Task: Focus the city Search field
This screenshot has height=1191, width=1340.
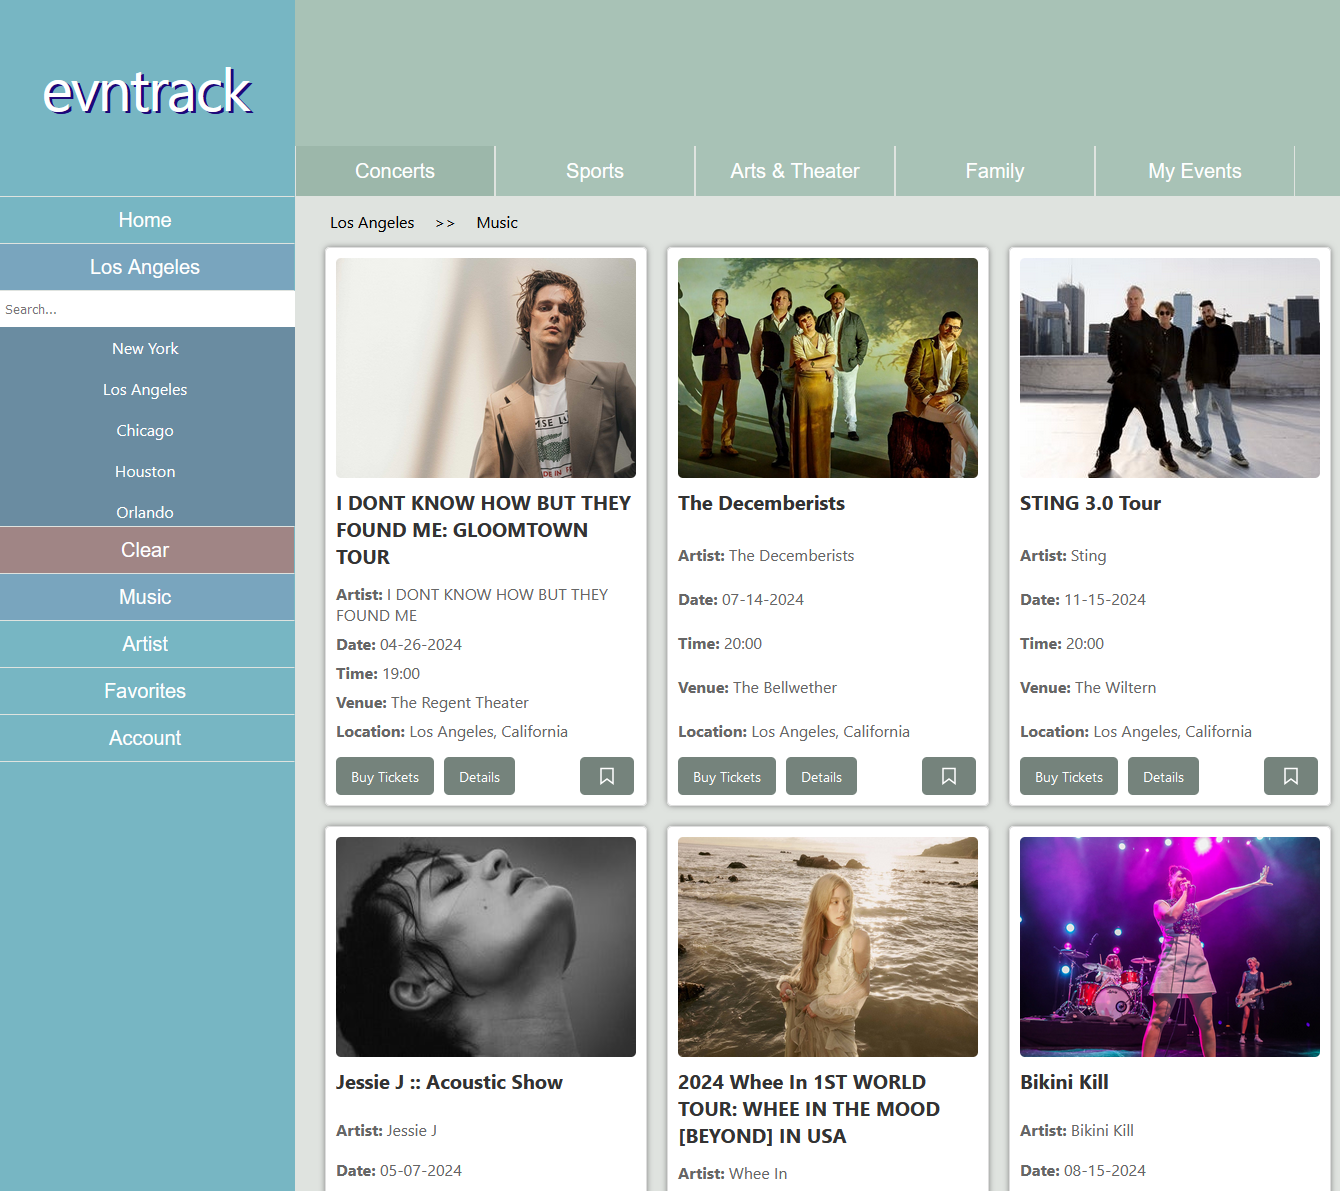Action: (x=147, y=309)
